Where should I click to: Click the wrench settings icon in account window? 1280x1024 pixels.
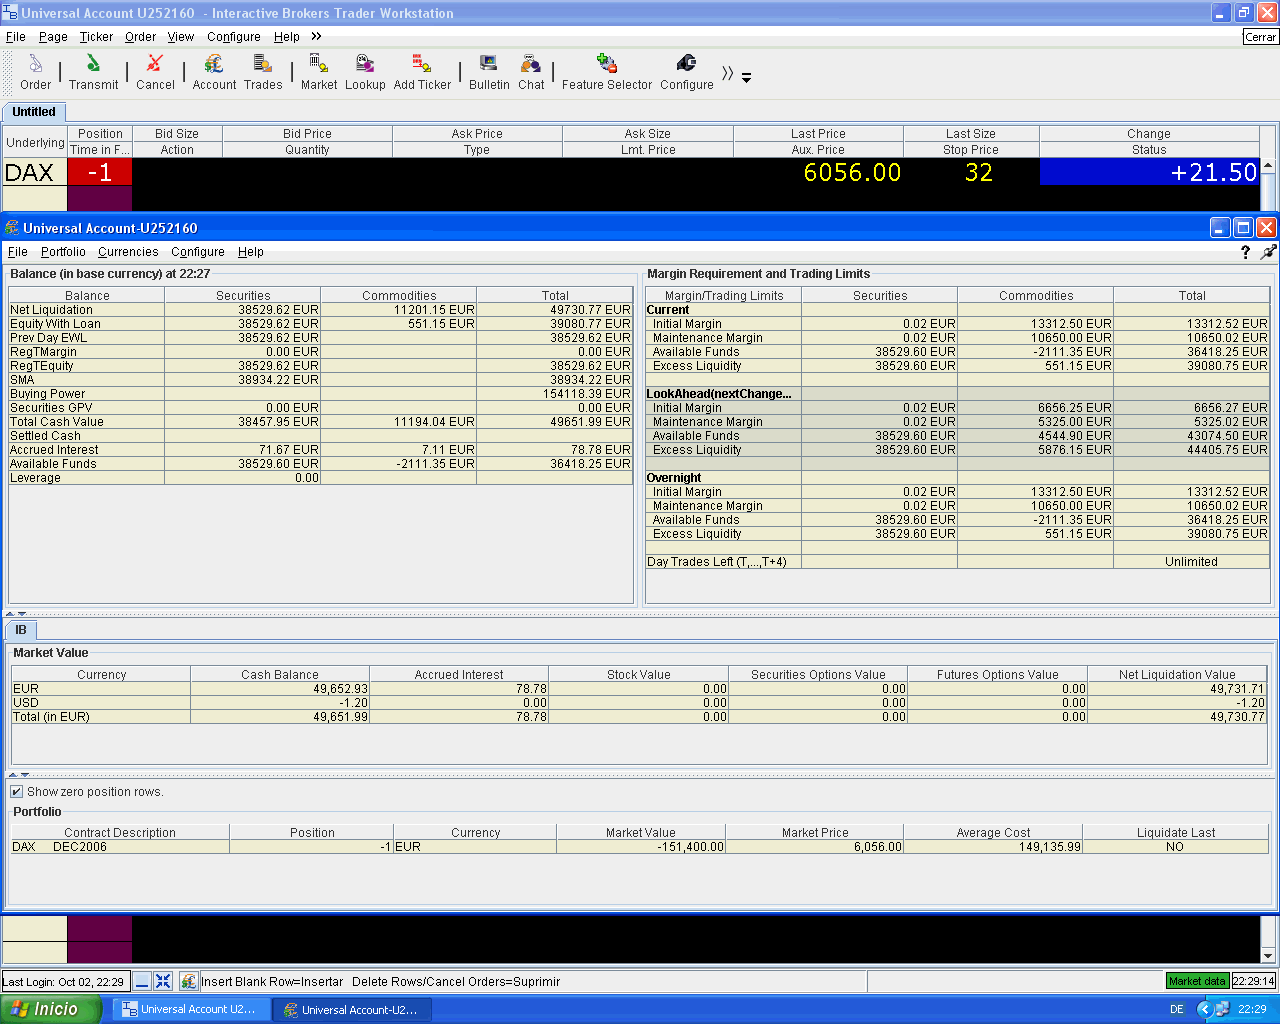tap(1268, 252)
